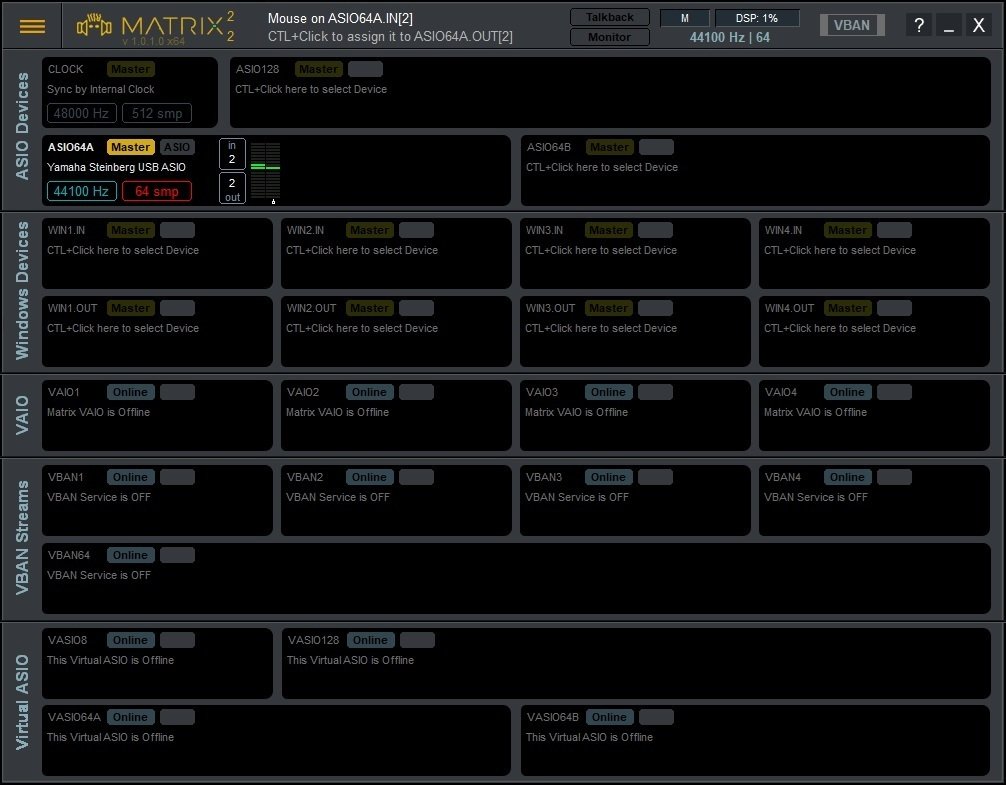
Task: Select device for ASIO64B slot
Action: [x=602, y=167]
